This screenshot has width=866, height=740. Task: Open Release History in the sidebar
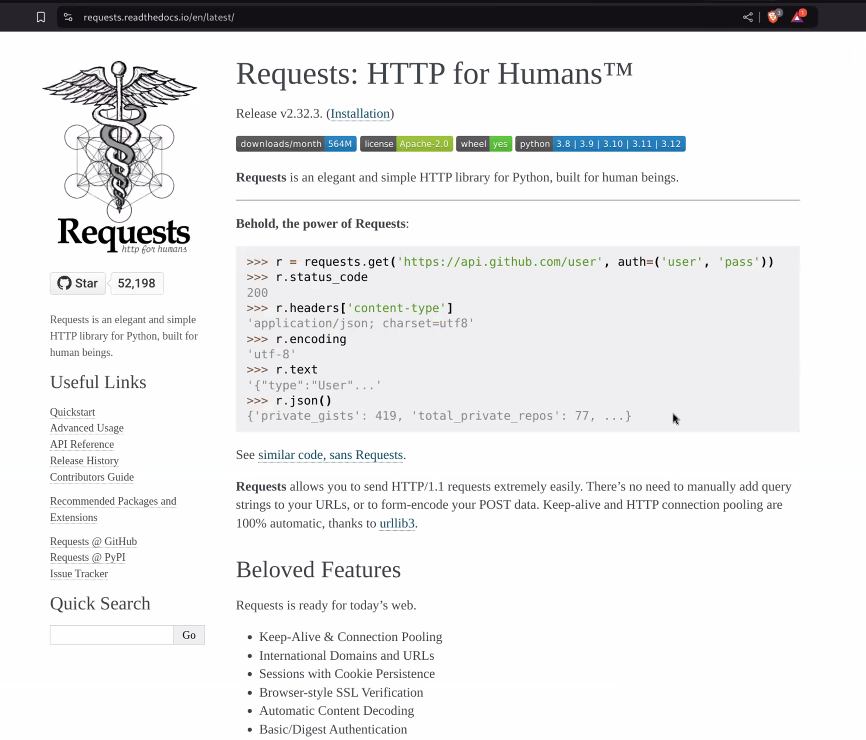85,461
